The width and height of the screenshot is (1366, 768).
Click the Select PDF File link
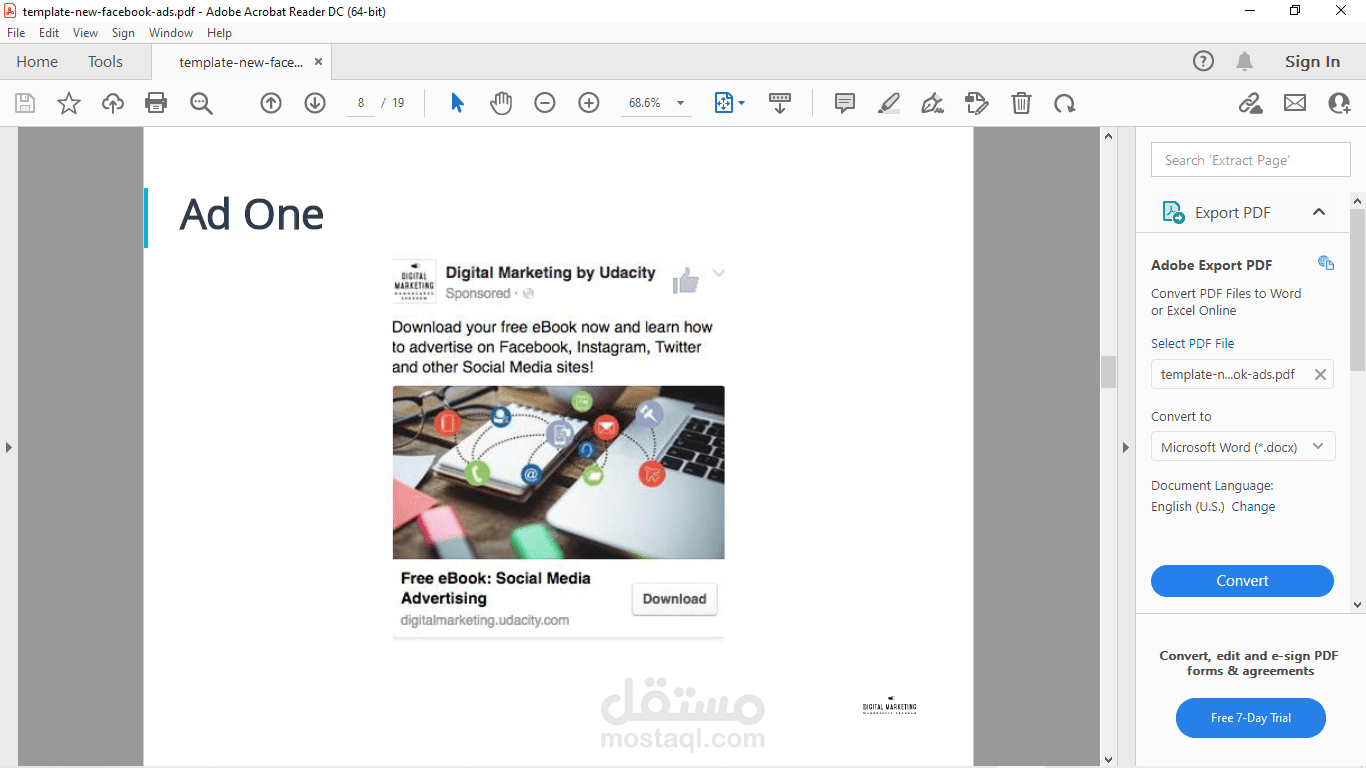(x=1192, y=343)
